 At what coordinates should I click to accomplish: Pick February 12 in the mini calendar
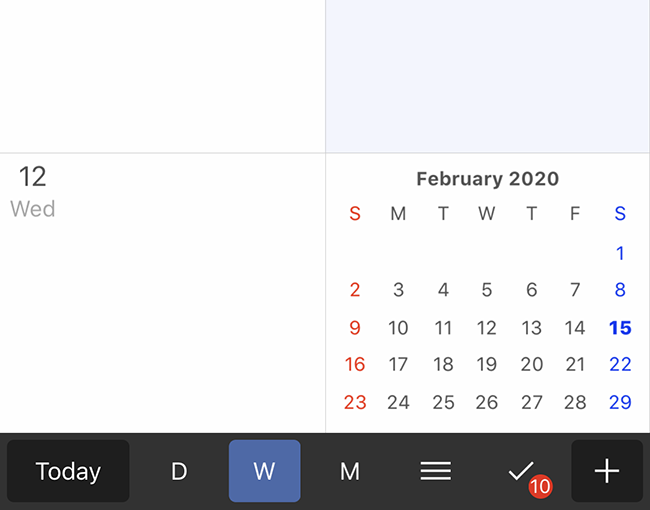[487, 328]
